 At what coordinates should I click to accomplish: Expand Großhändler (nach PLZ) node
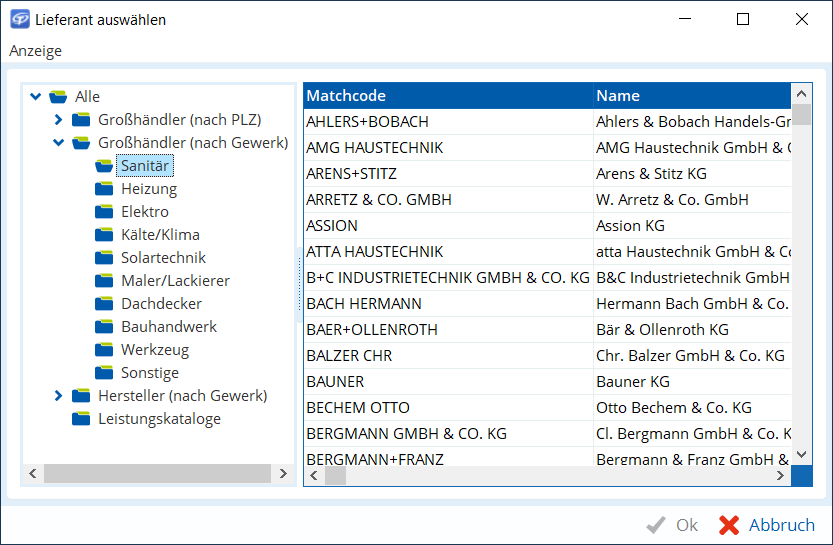click(59, 120)
